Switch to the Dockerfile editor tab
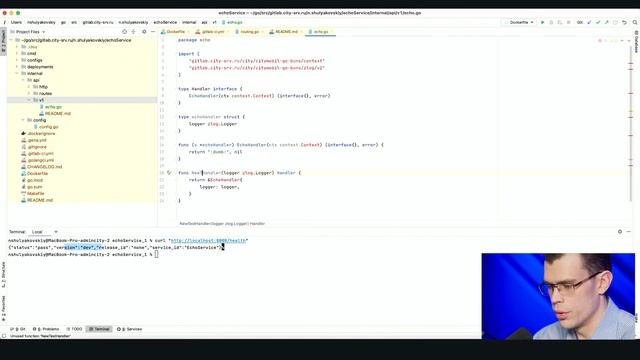640x360 pixels. tap(175, 32)
